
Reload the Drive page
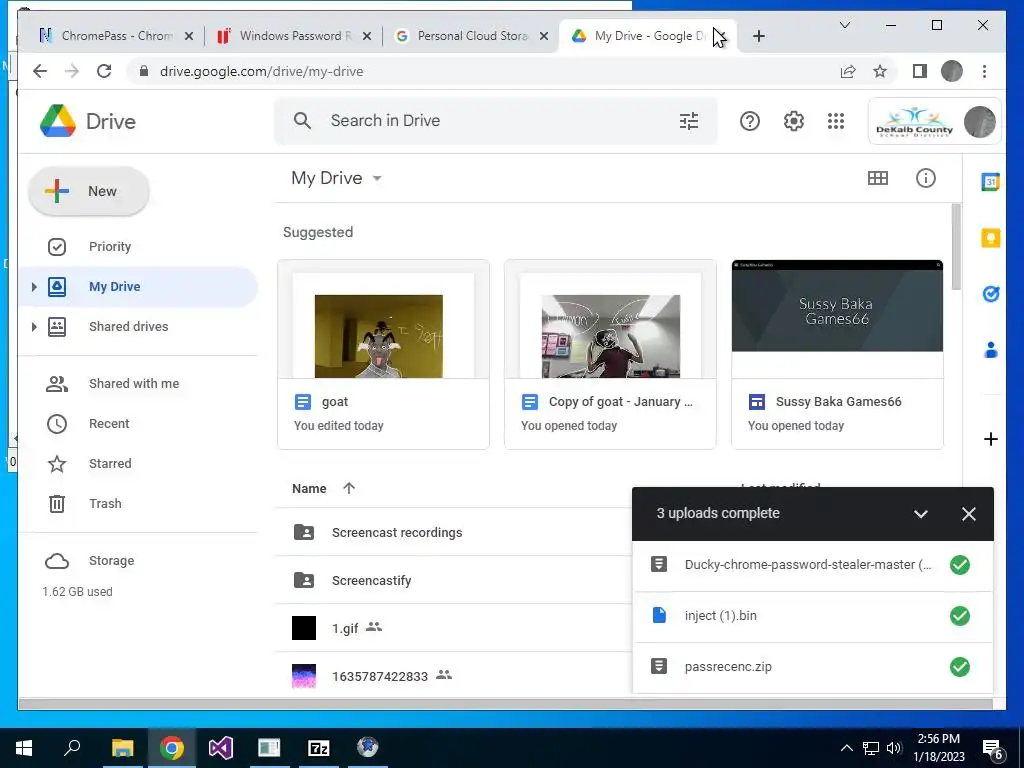104,71
